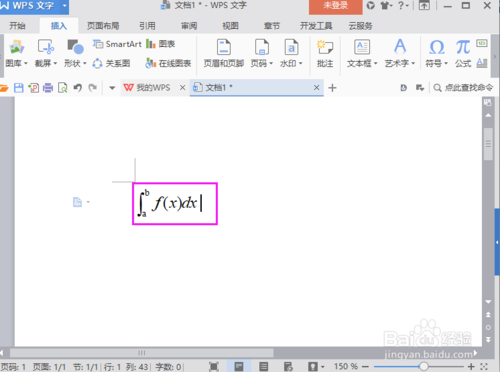Add a new document tab with plus
This screenshot has height=372, width=500.
pyautogui.click(x=332, y=88)
